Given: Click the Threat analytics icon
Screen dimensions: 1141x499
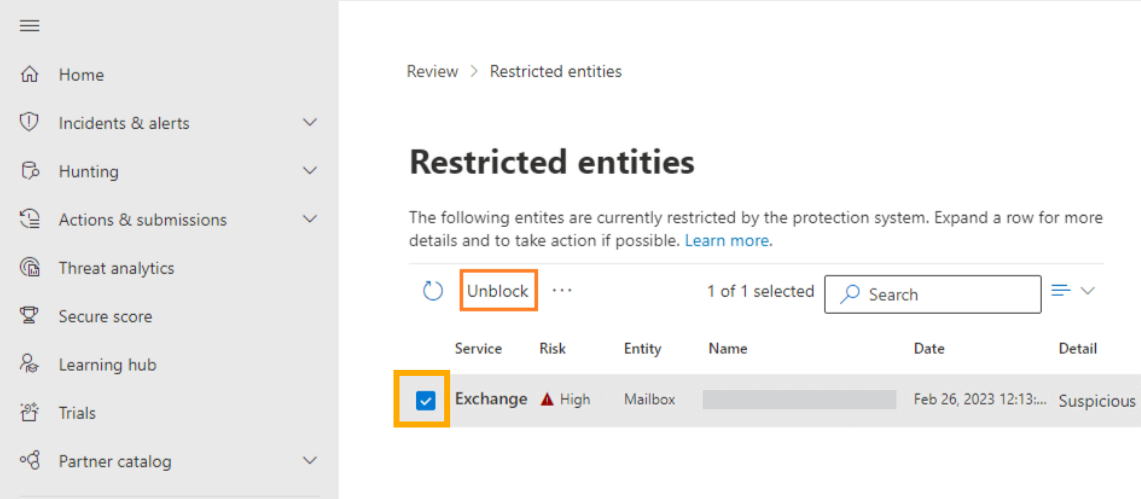Looking at the screenshot, I should 29,268.
